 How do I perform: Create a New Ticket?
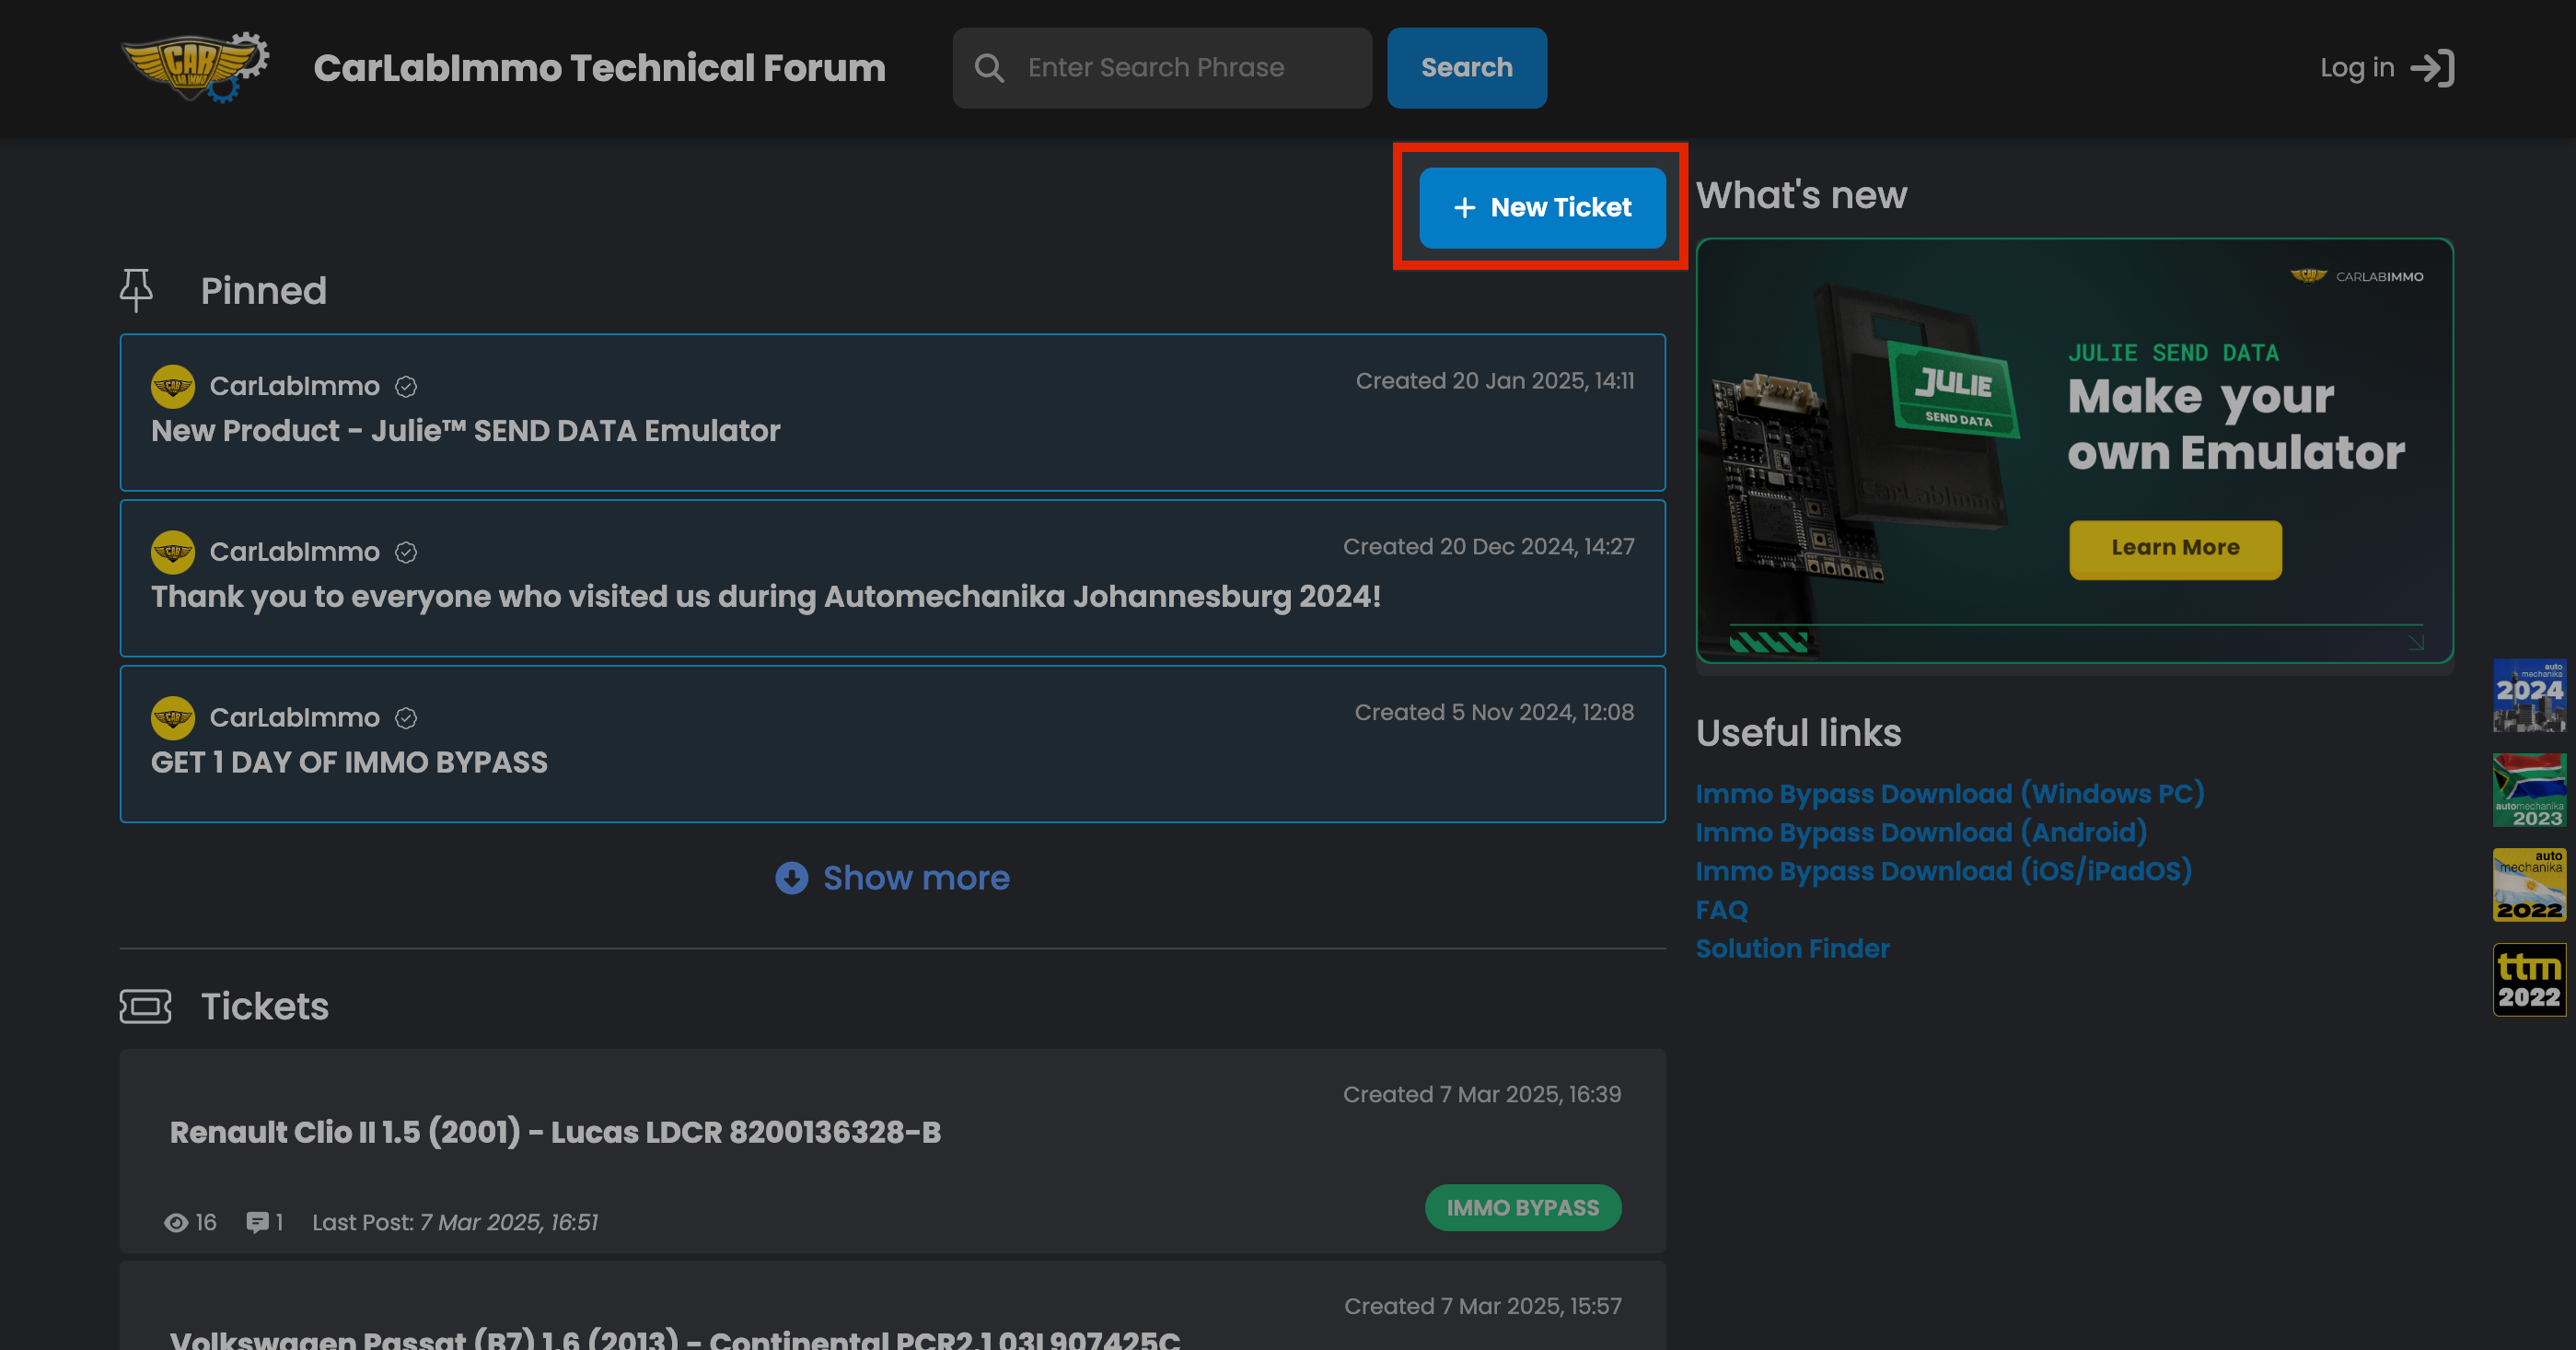pos(1542,207)
